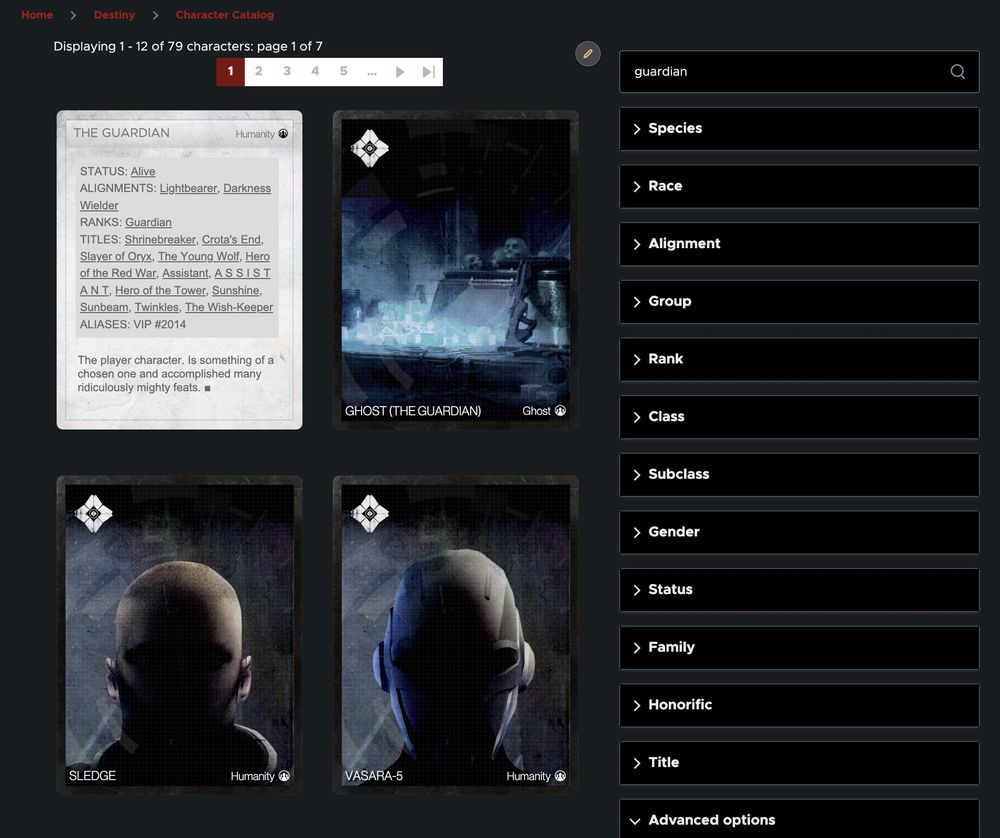Click the pagination ellipsis
The image size is (1000, 838).
[372, 72]
